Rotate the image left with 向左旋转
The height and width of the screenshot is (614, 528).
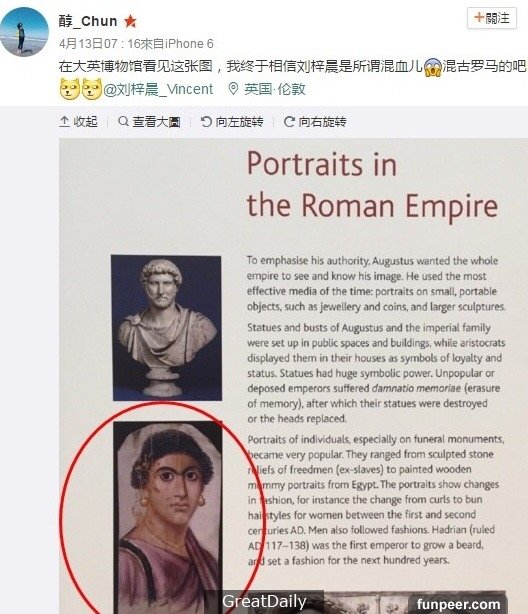[x=231, y=122]
